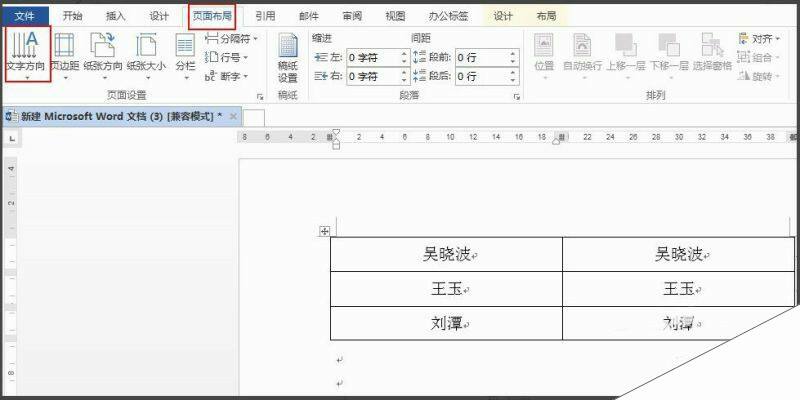Viewport: 800px width, 400px height.
Task: Select the left indent marker on ruler
Action: (336, 145)
